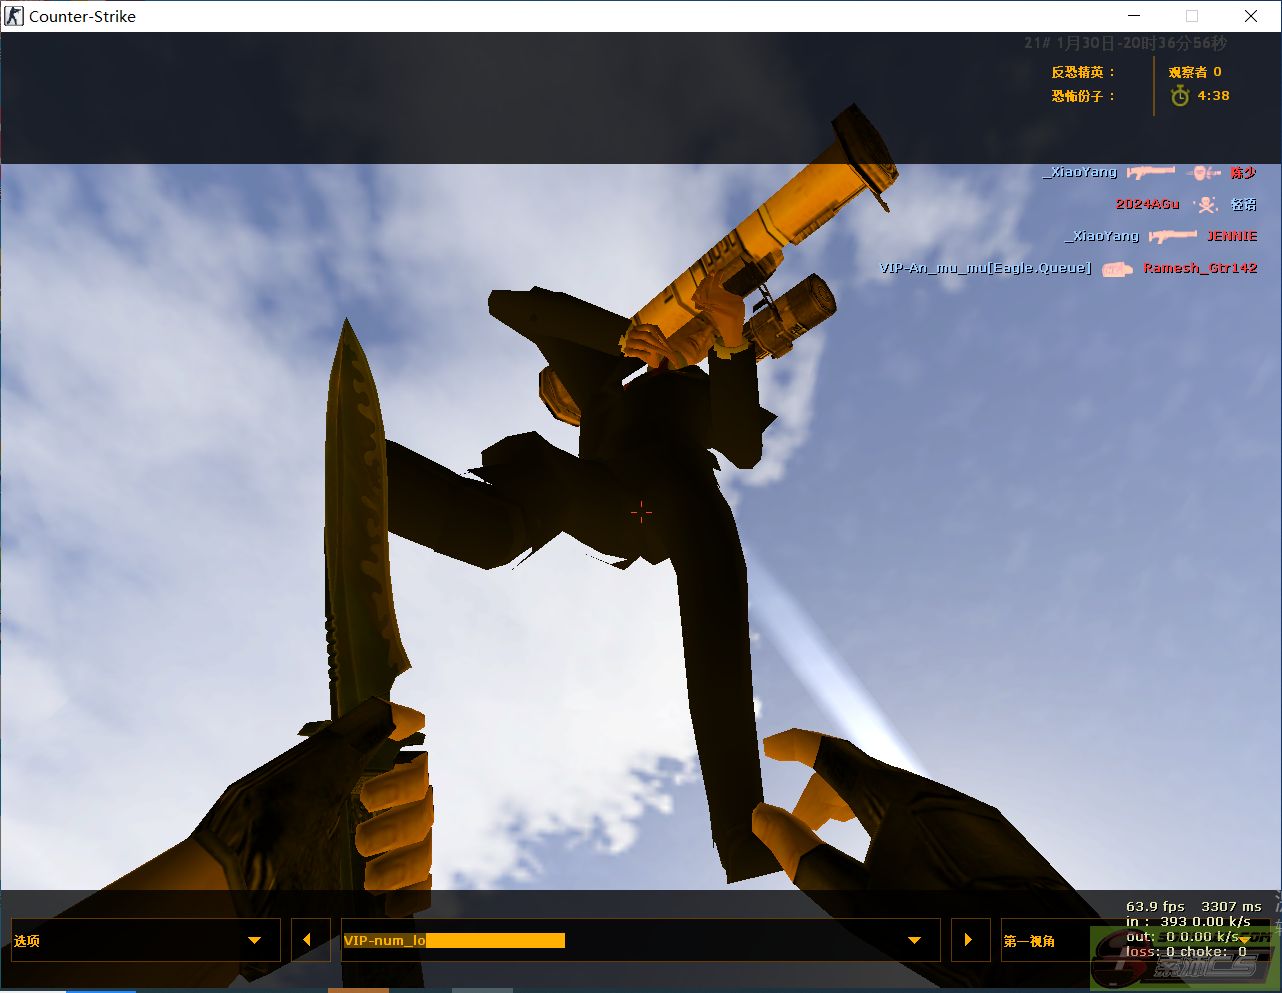Viewport: 1282px width, 993px height.
Task: Click the 反恐精英 team score label
Action: pos(1083,72)
